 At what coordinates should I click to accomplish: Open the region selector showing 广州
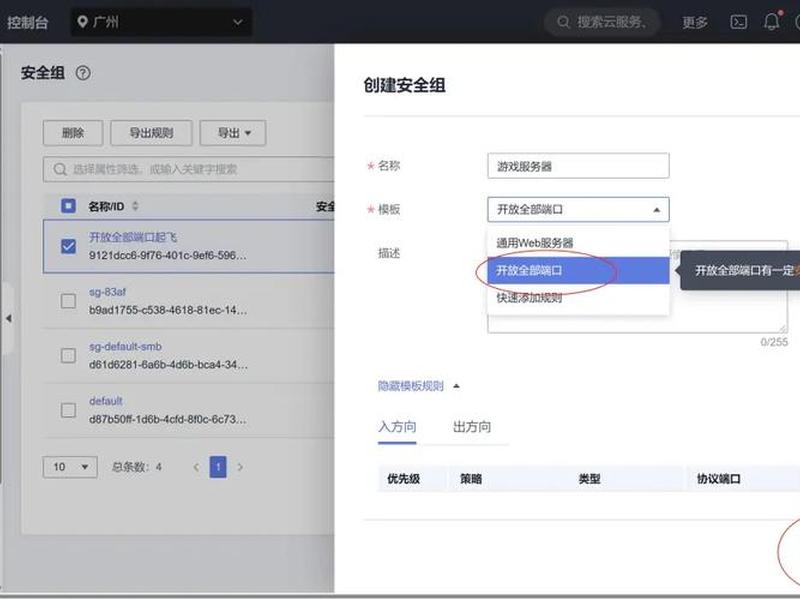point(161,22)
